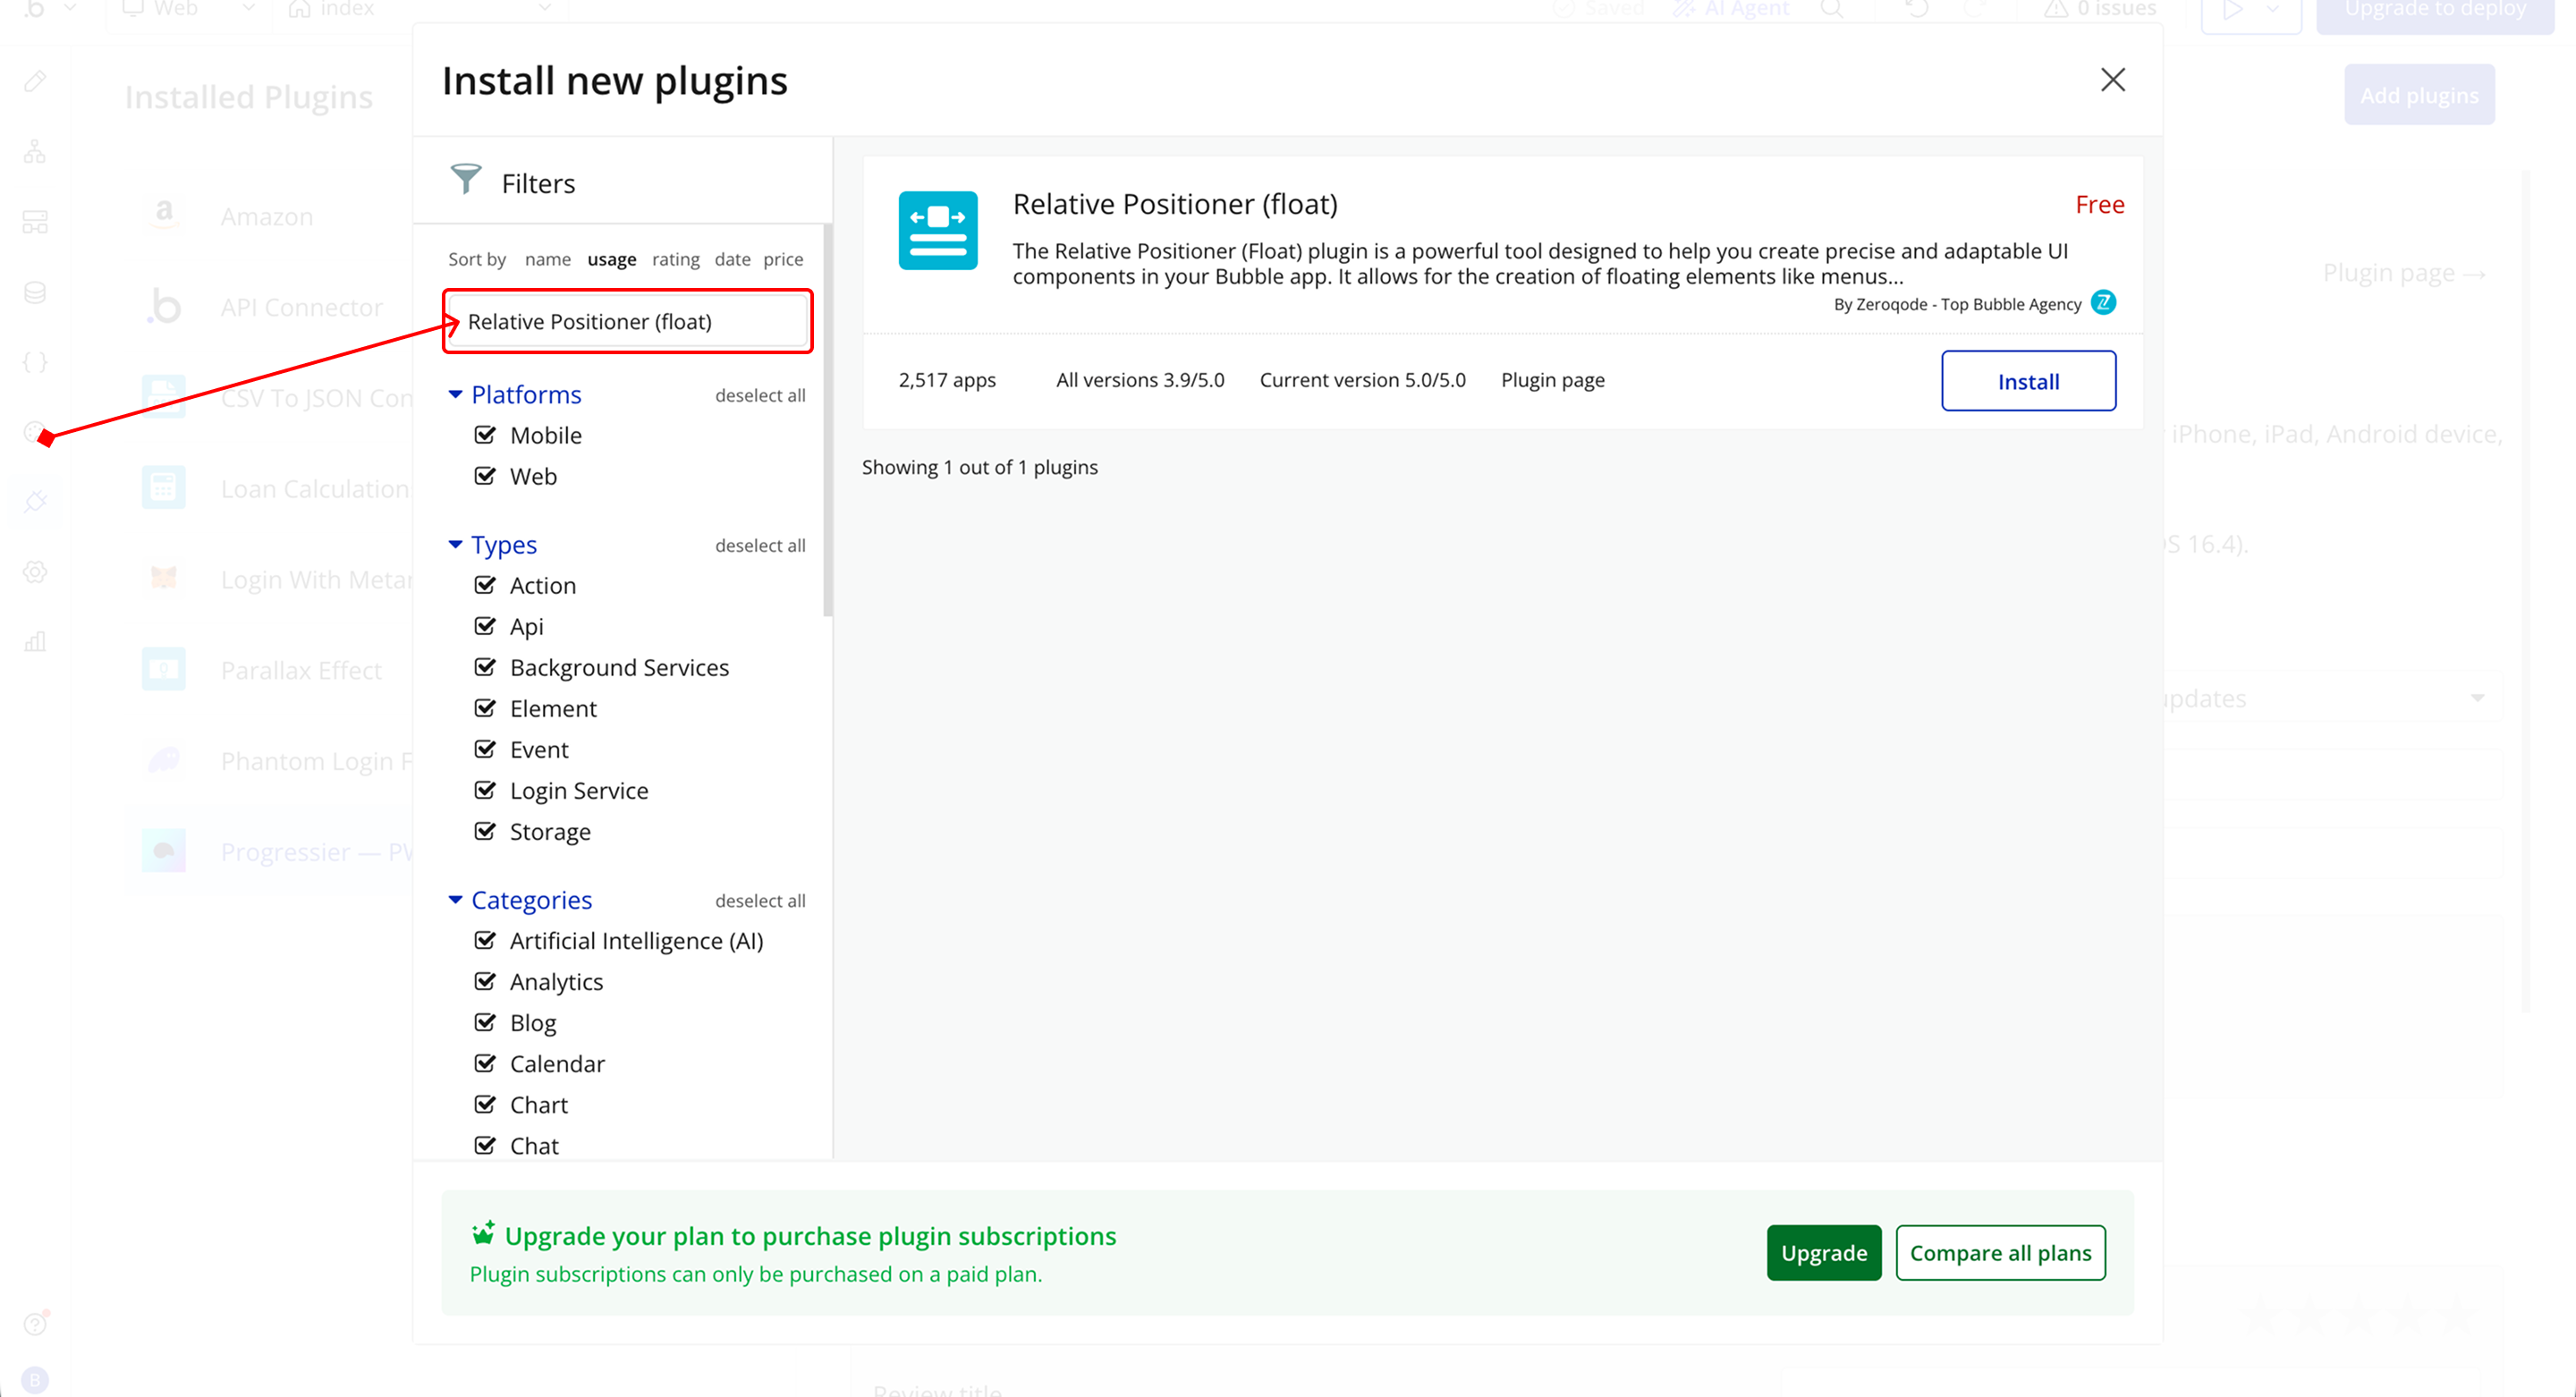Viewport: 2576px width, 1397px height.
Task: Collapse the Platforms filter section
Action: coord(455,395)
